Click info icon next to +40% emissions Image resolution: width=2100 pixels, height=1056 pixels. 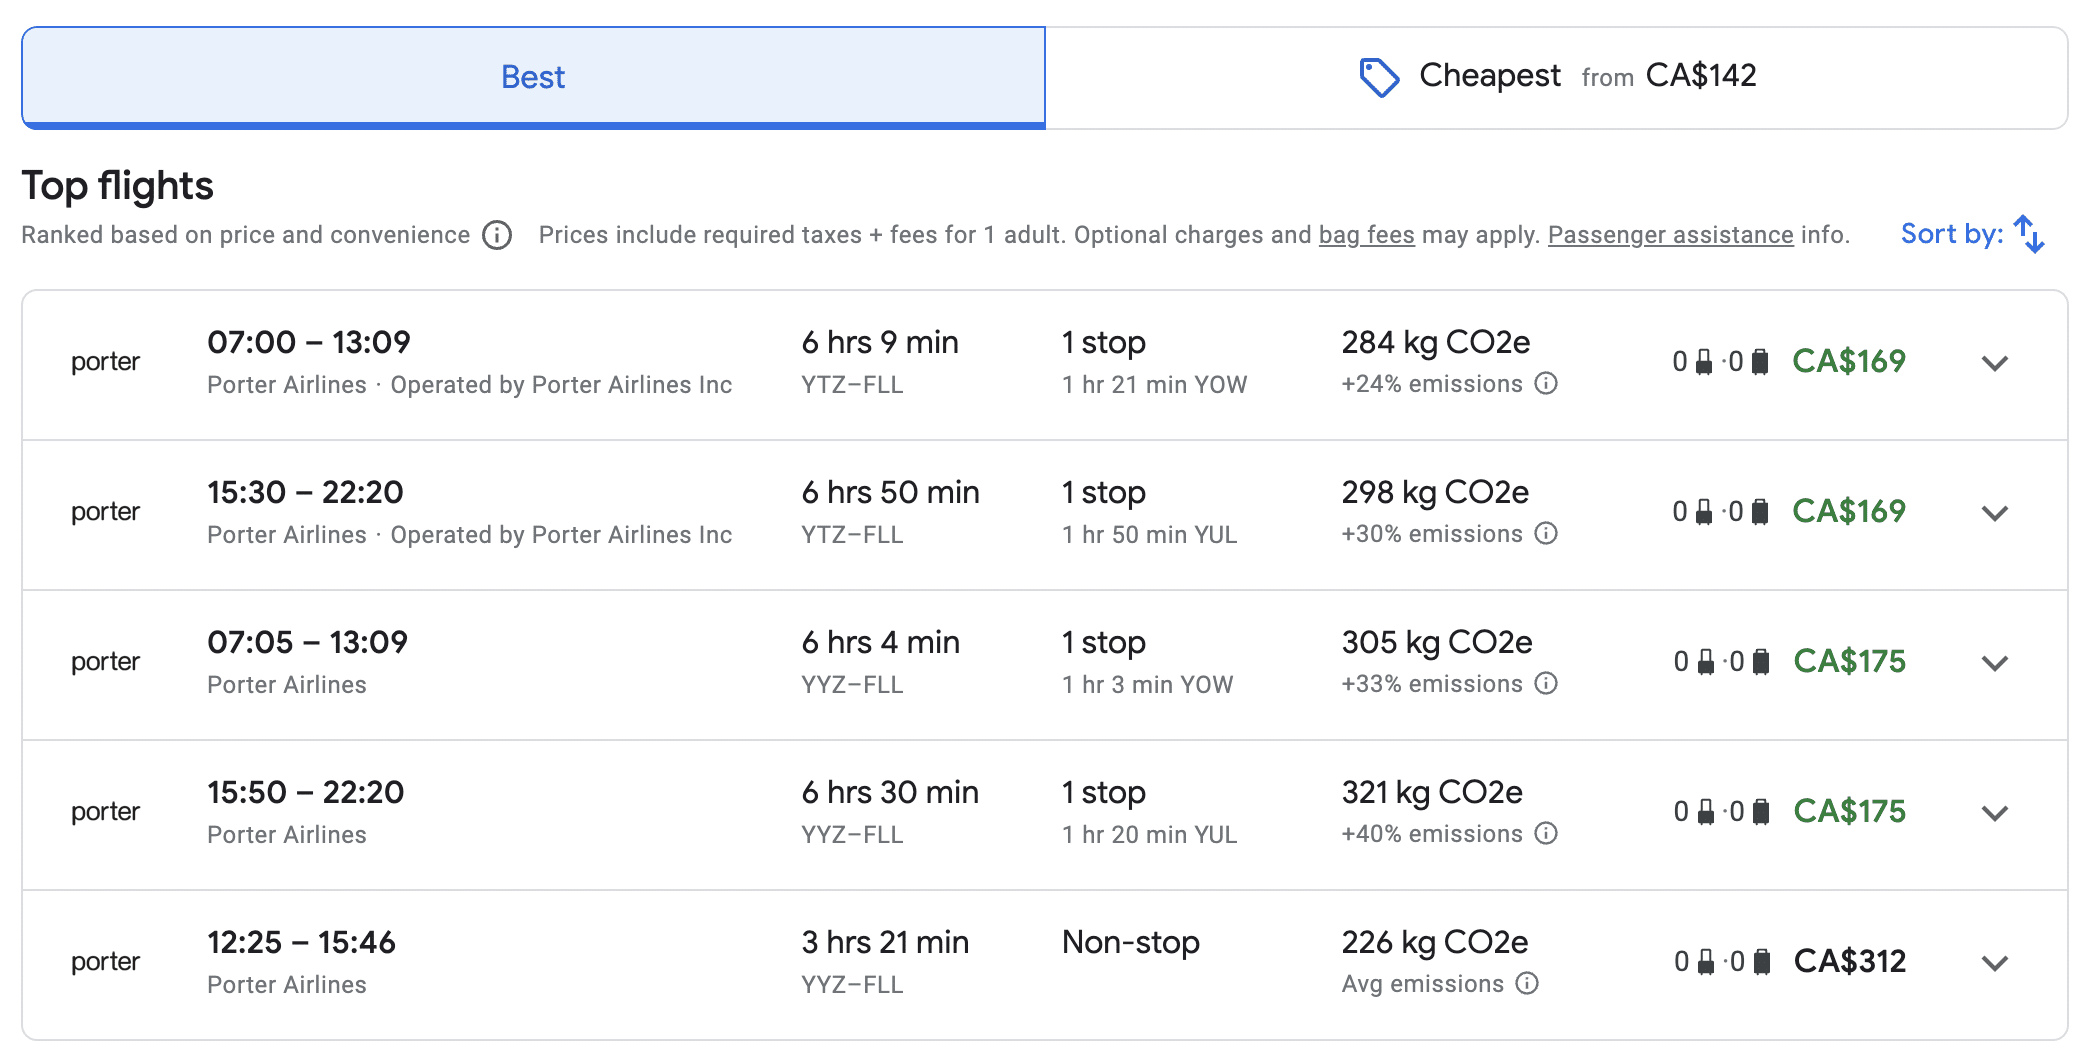[1546, 834]
